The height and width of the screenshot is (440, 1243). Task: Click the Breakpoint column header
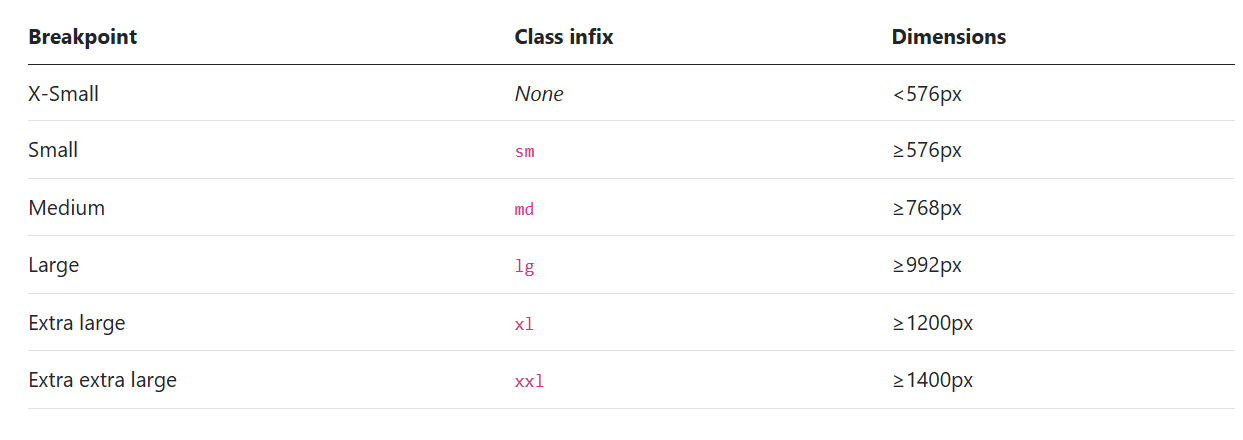coord(83,37)
